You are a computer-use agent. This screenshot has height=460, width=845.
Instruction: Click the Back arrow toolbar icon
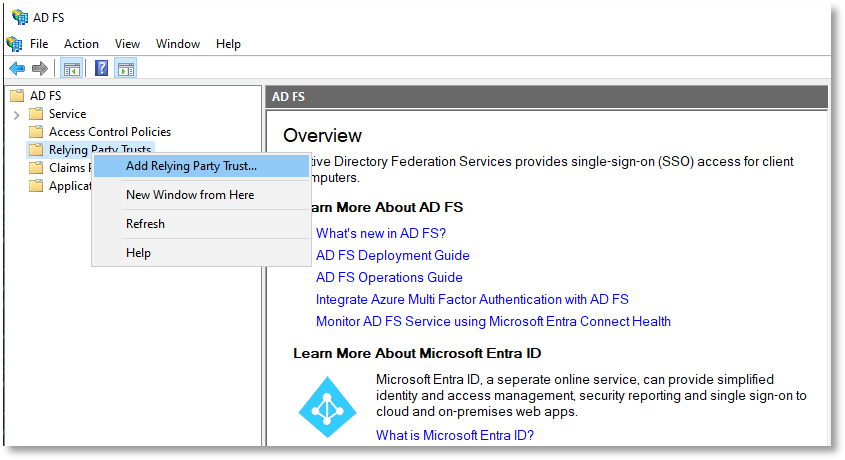[x=17, y=68]
